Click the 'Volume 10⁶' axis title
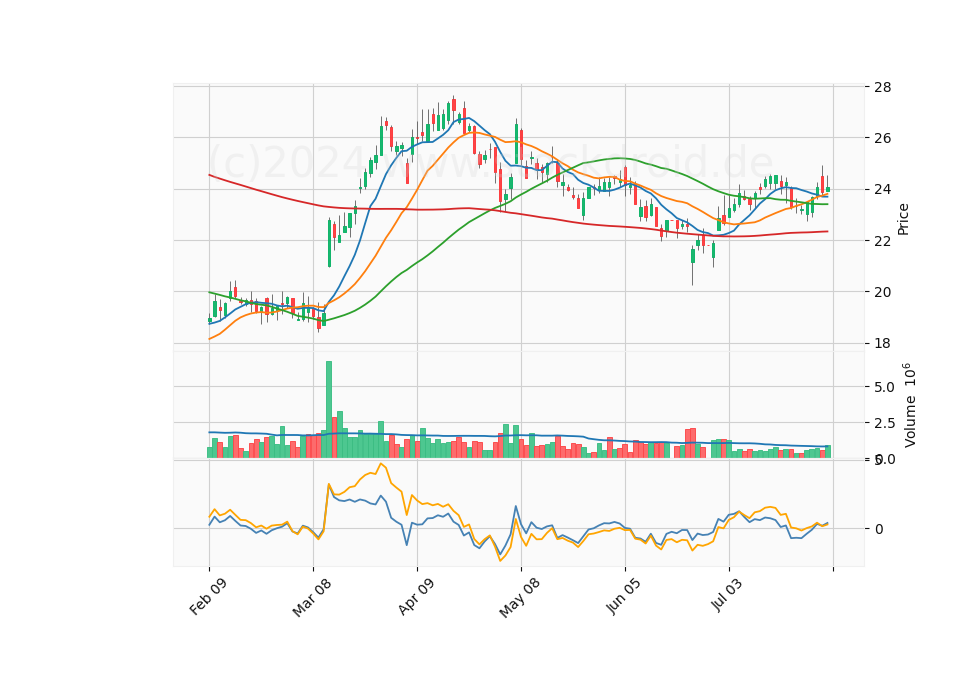This screenshot has height=690, width=960. click(x=909, y=405)
